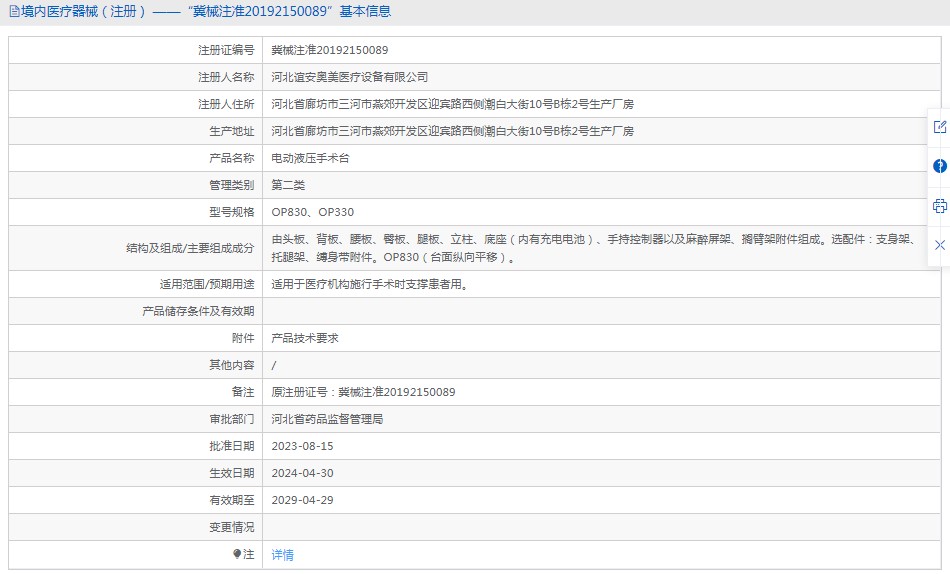950x574 pixels.
Task: Click the 产品名称 label
Action: 231,158
